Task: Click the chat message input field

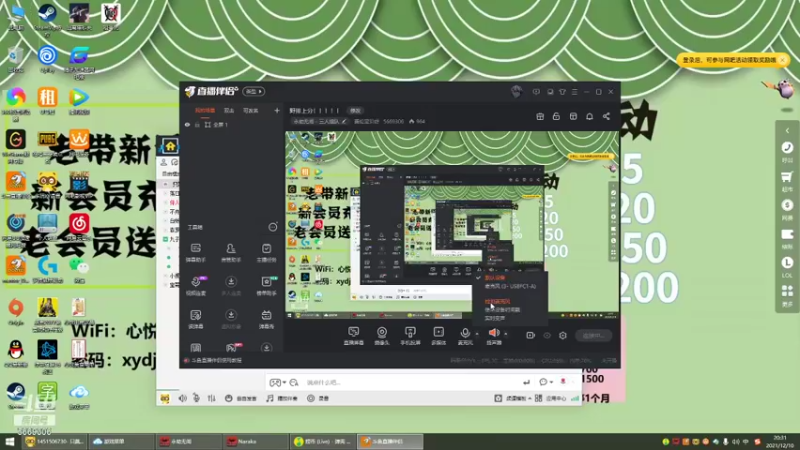Action: coord(408,382)
